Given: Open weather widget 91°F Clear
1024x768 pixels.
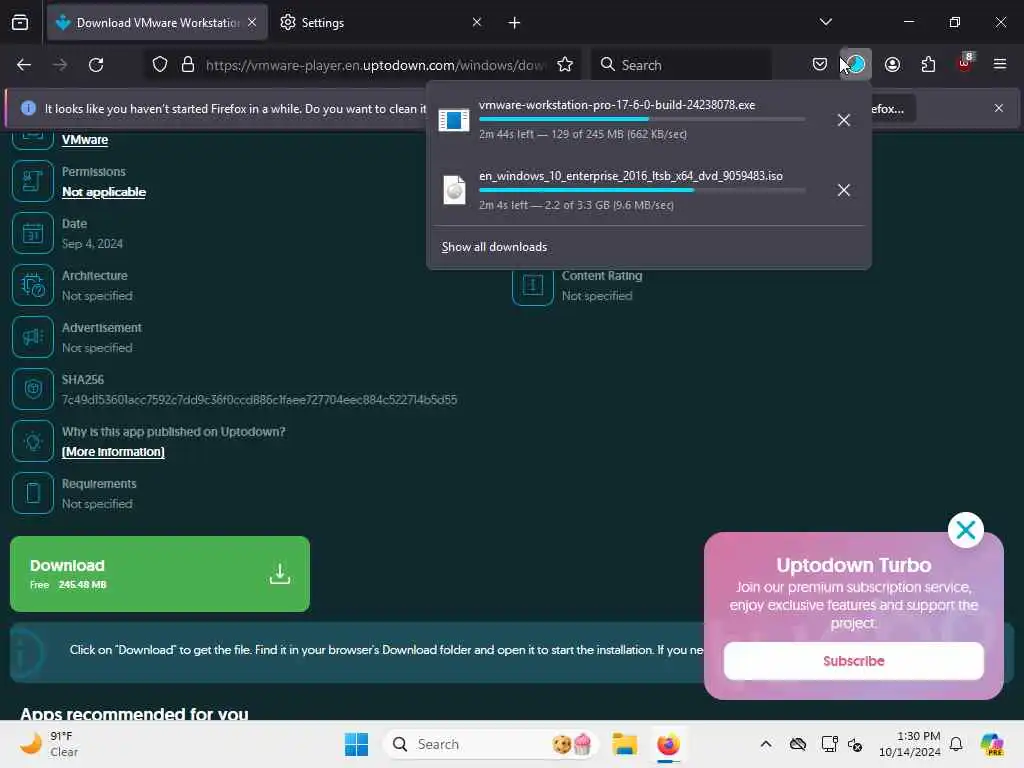Looking at the screenshot, I should (49, 744).
